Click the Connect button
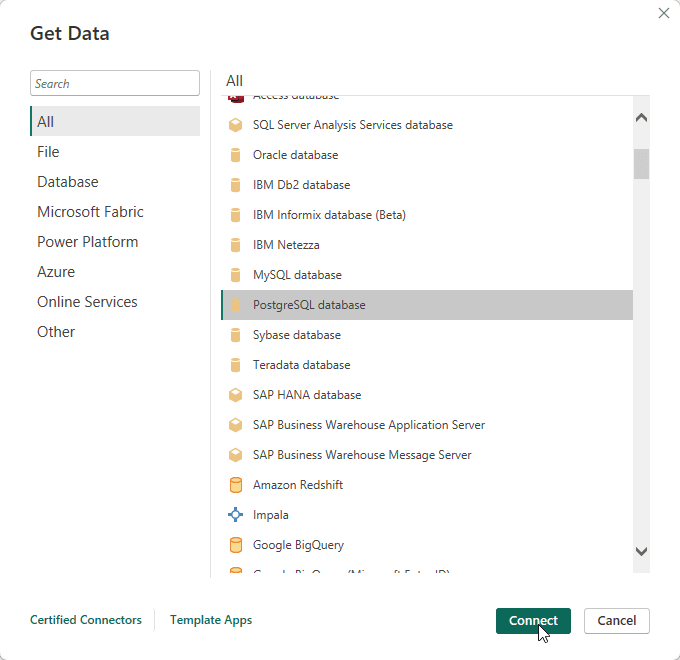The width and height of the screenshot is (680, 660). tap(533, 621)
